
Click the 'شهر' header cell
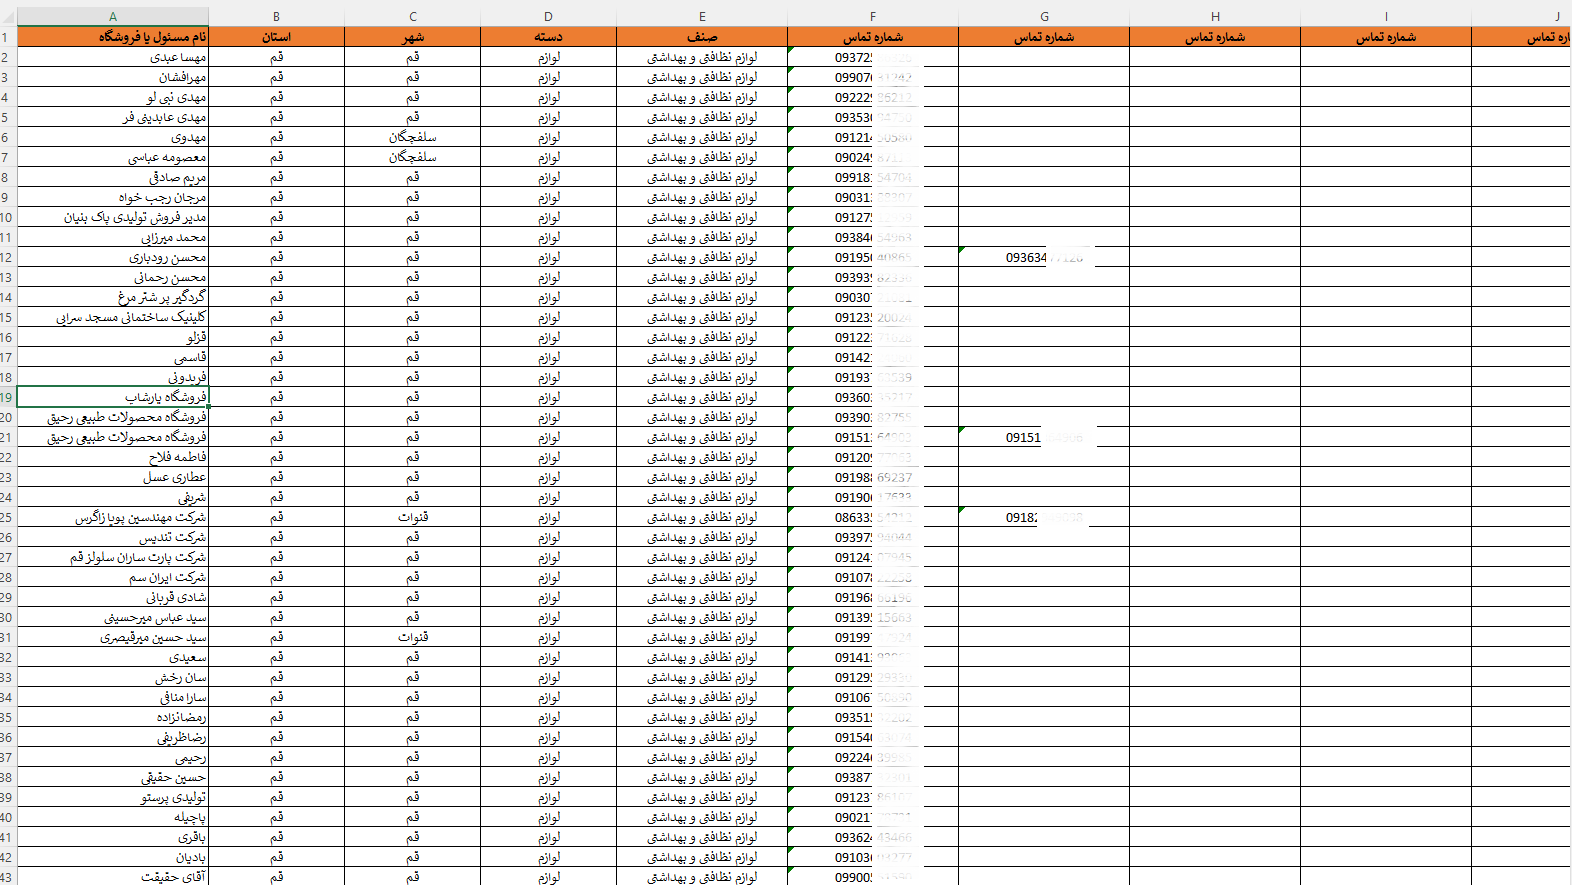point(413,37)
